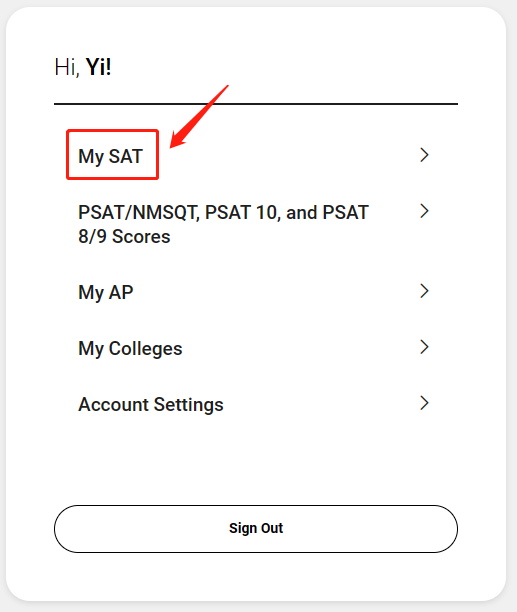Open Account Settings

(x=151, y=404)
